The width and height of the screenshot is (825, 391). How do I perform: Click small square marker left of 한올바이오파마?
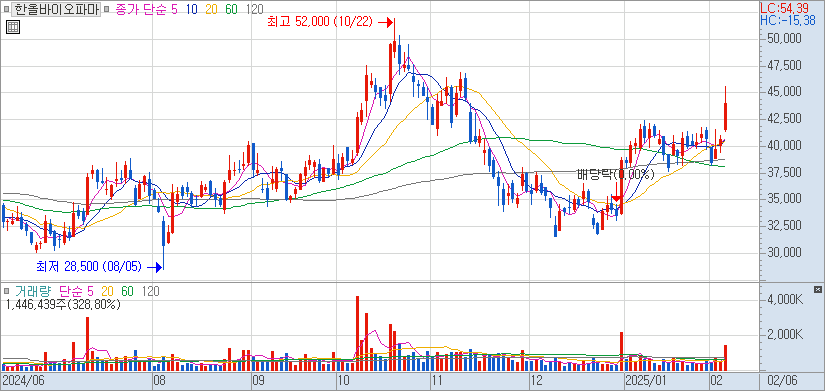pyautogui.click(x=5, y=9)
